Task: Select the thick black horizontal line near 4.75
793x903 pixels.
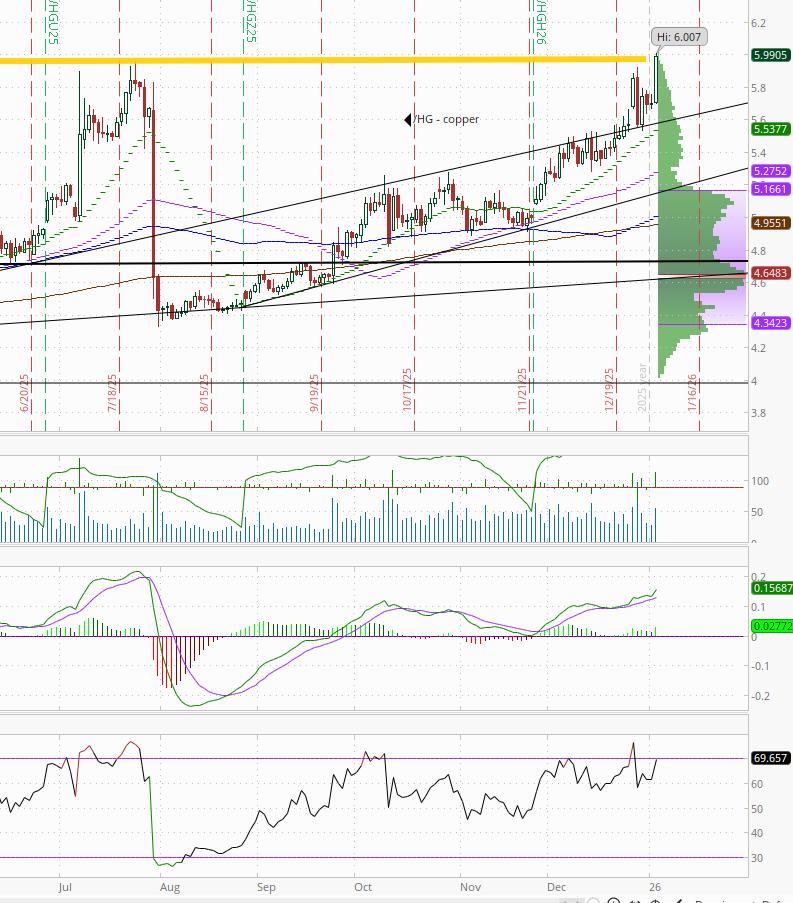Action: coord(374,263)
